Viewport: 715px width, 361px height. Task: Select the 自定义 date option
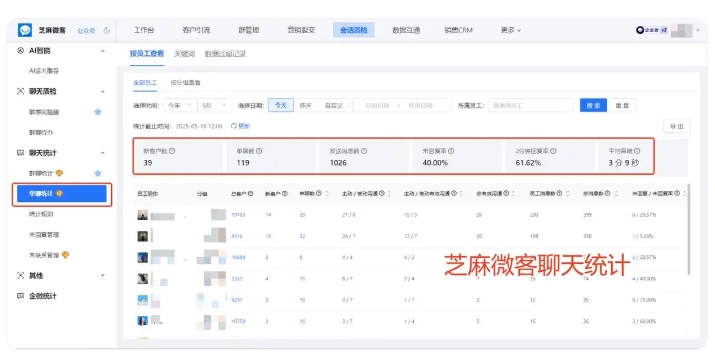pos(334,105)
